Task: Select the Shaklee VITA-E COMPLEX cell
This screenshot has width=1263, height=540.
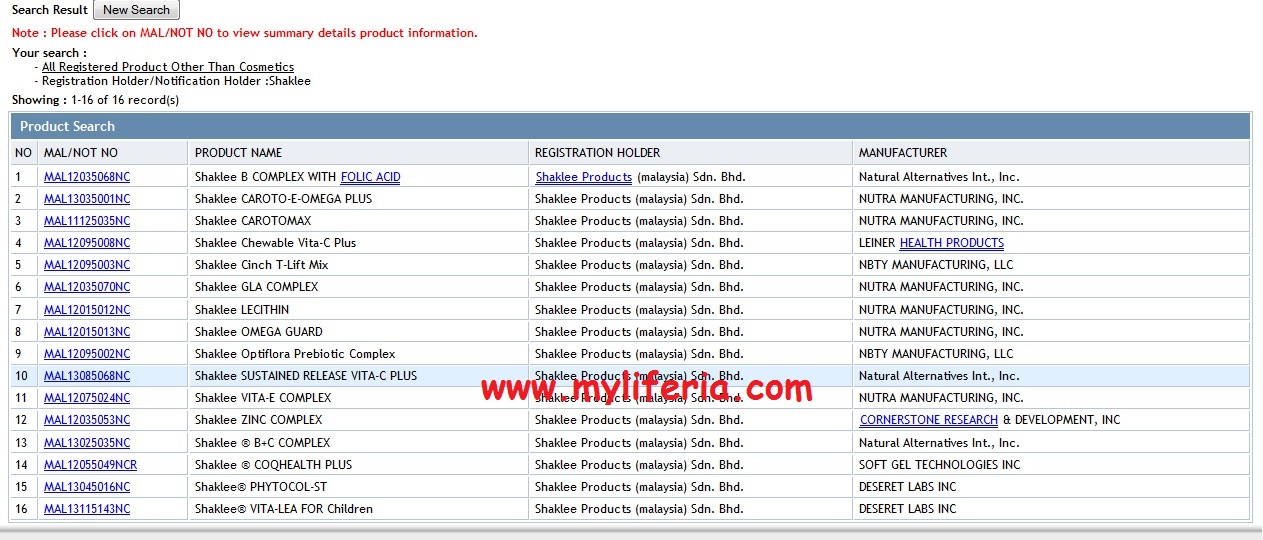Action: point(358,398)
